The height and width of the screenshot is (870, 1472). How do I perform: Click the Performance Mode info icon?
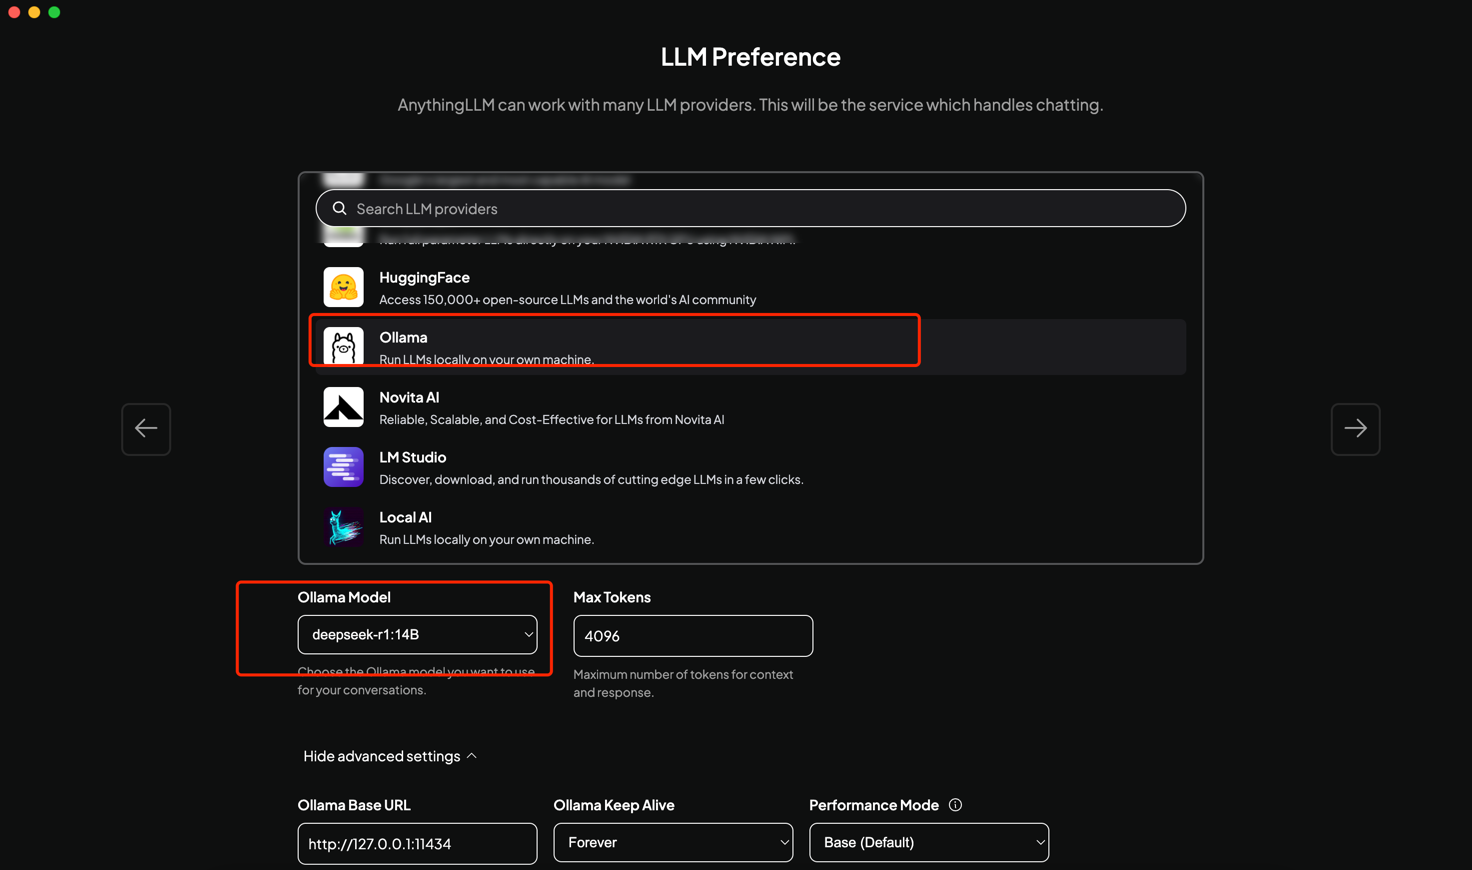point(955,805)
